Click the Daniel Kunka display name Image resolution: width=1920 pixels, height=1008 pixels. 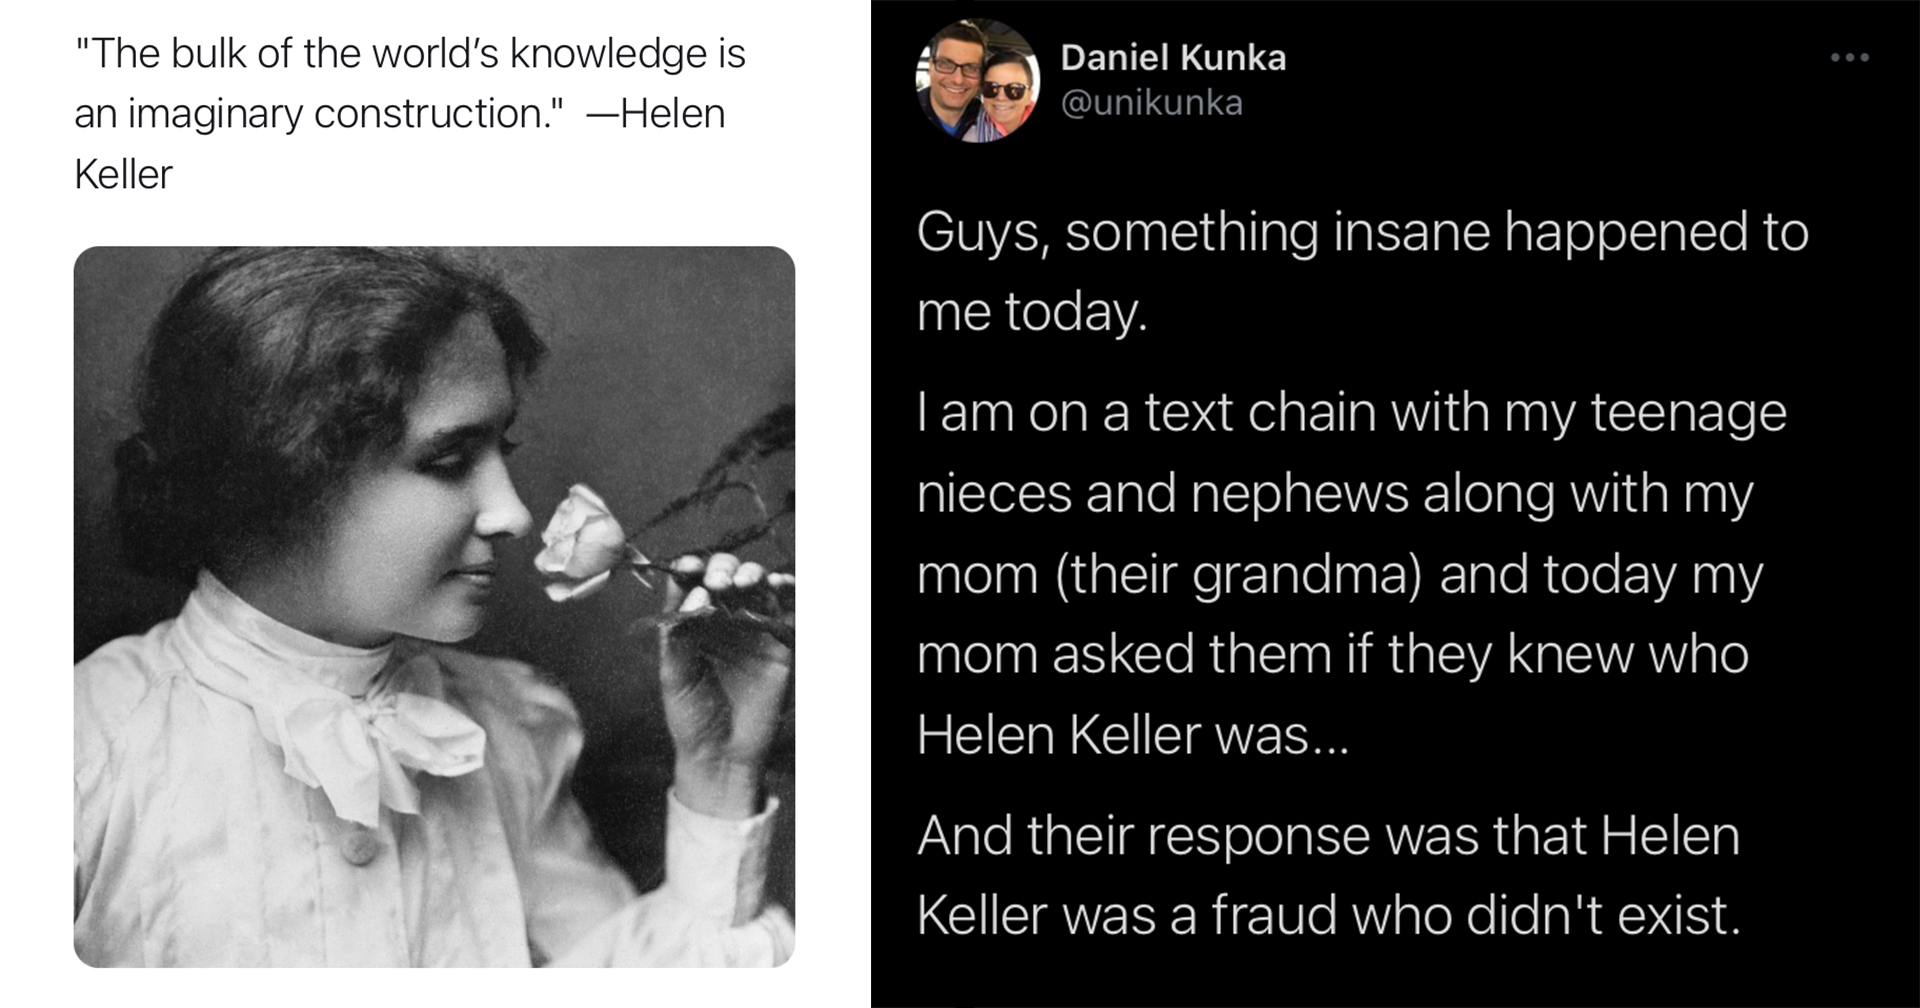pos(1173,58)
